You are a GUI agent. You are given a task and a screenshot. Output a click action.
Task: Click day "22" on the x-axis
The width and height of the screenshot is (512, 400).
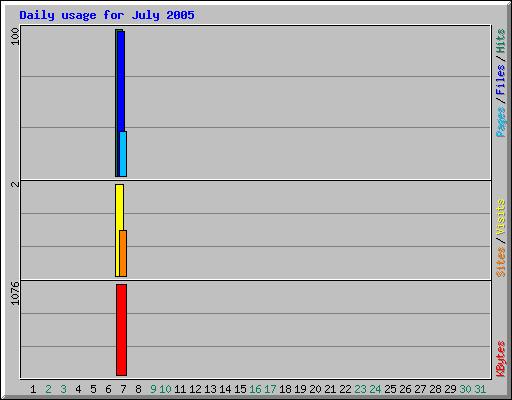pyautogui.click(x=345, y=389)
